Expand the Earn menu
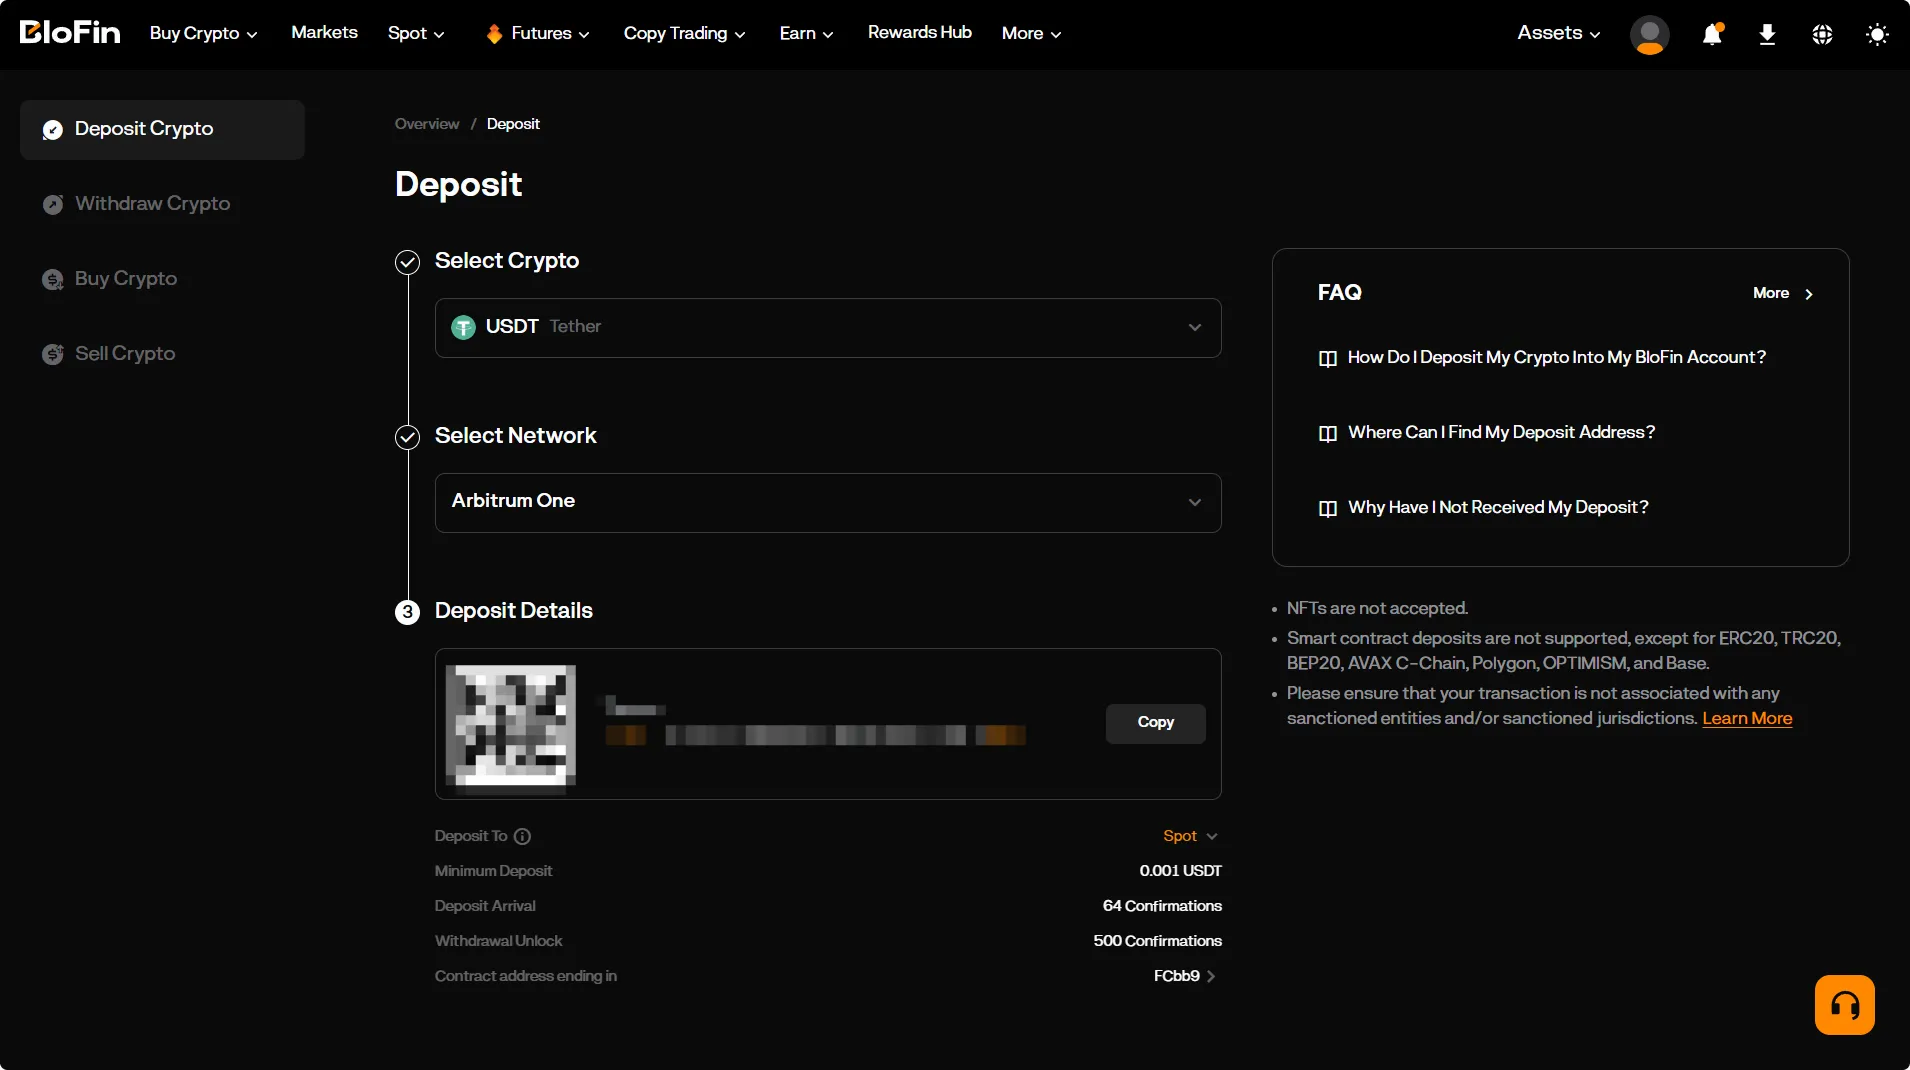 coord(807,33)
